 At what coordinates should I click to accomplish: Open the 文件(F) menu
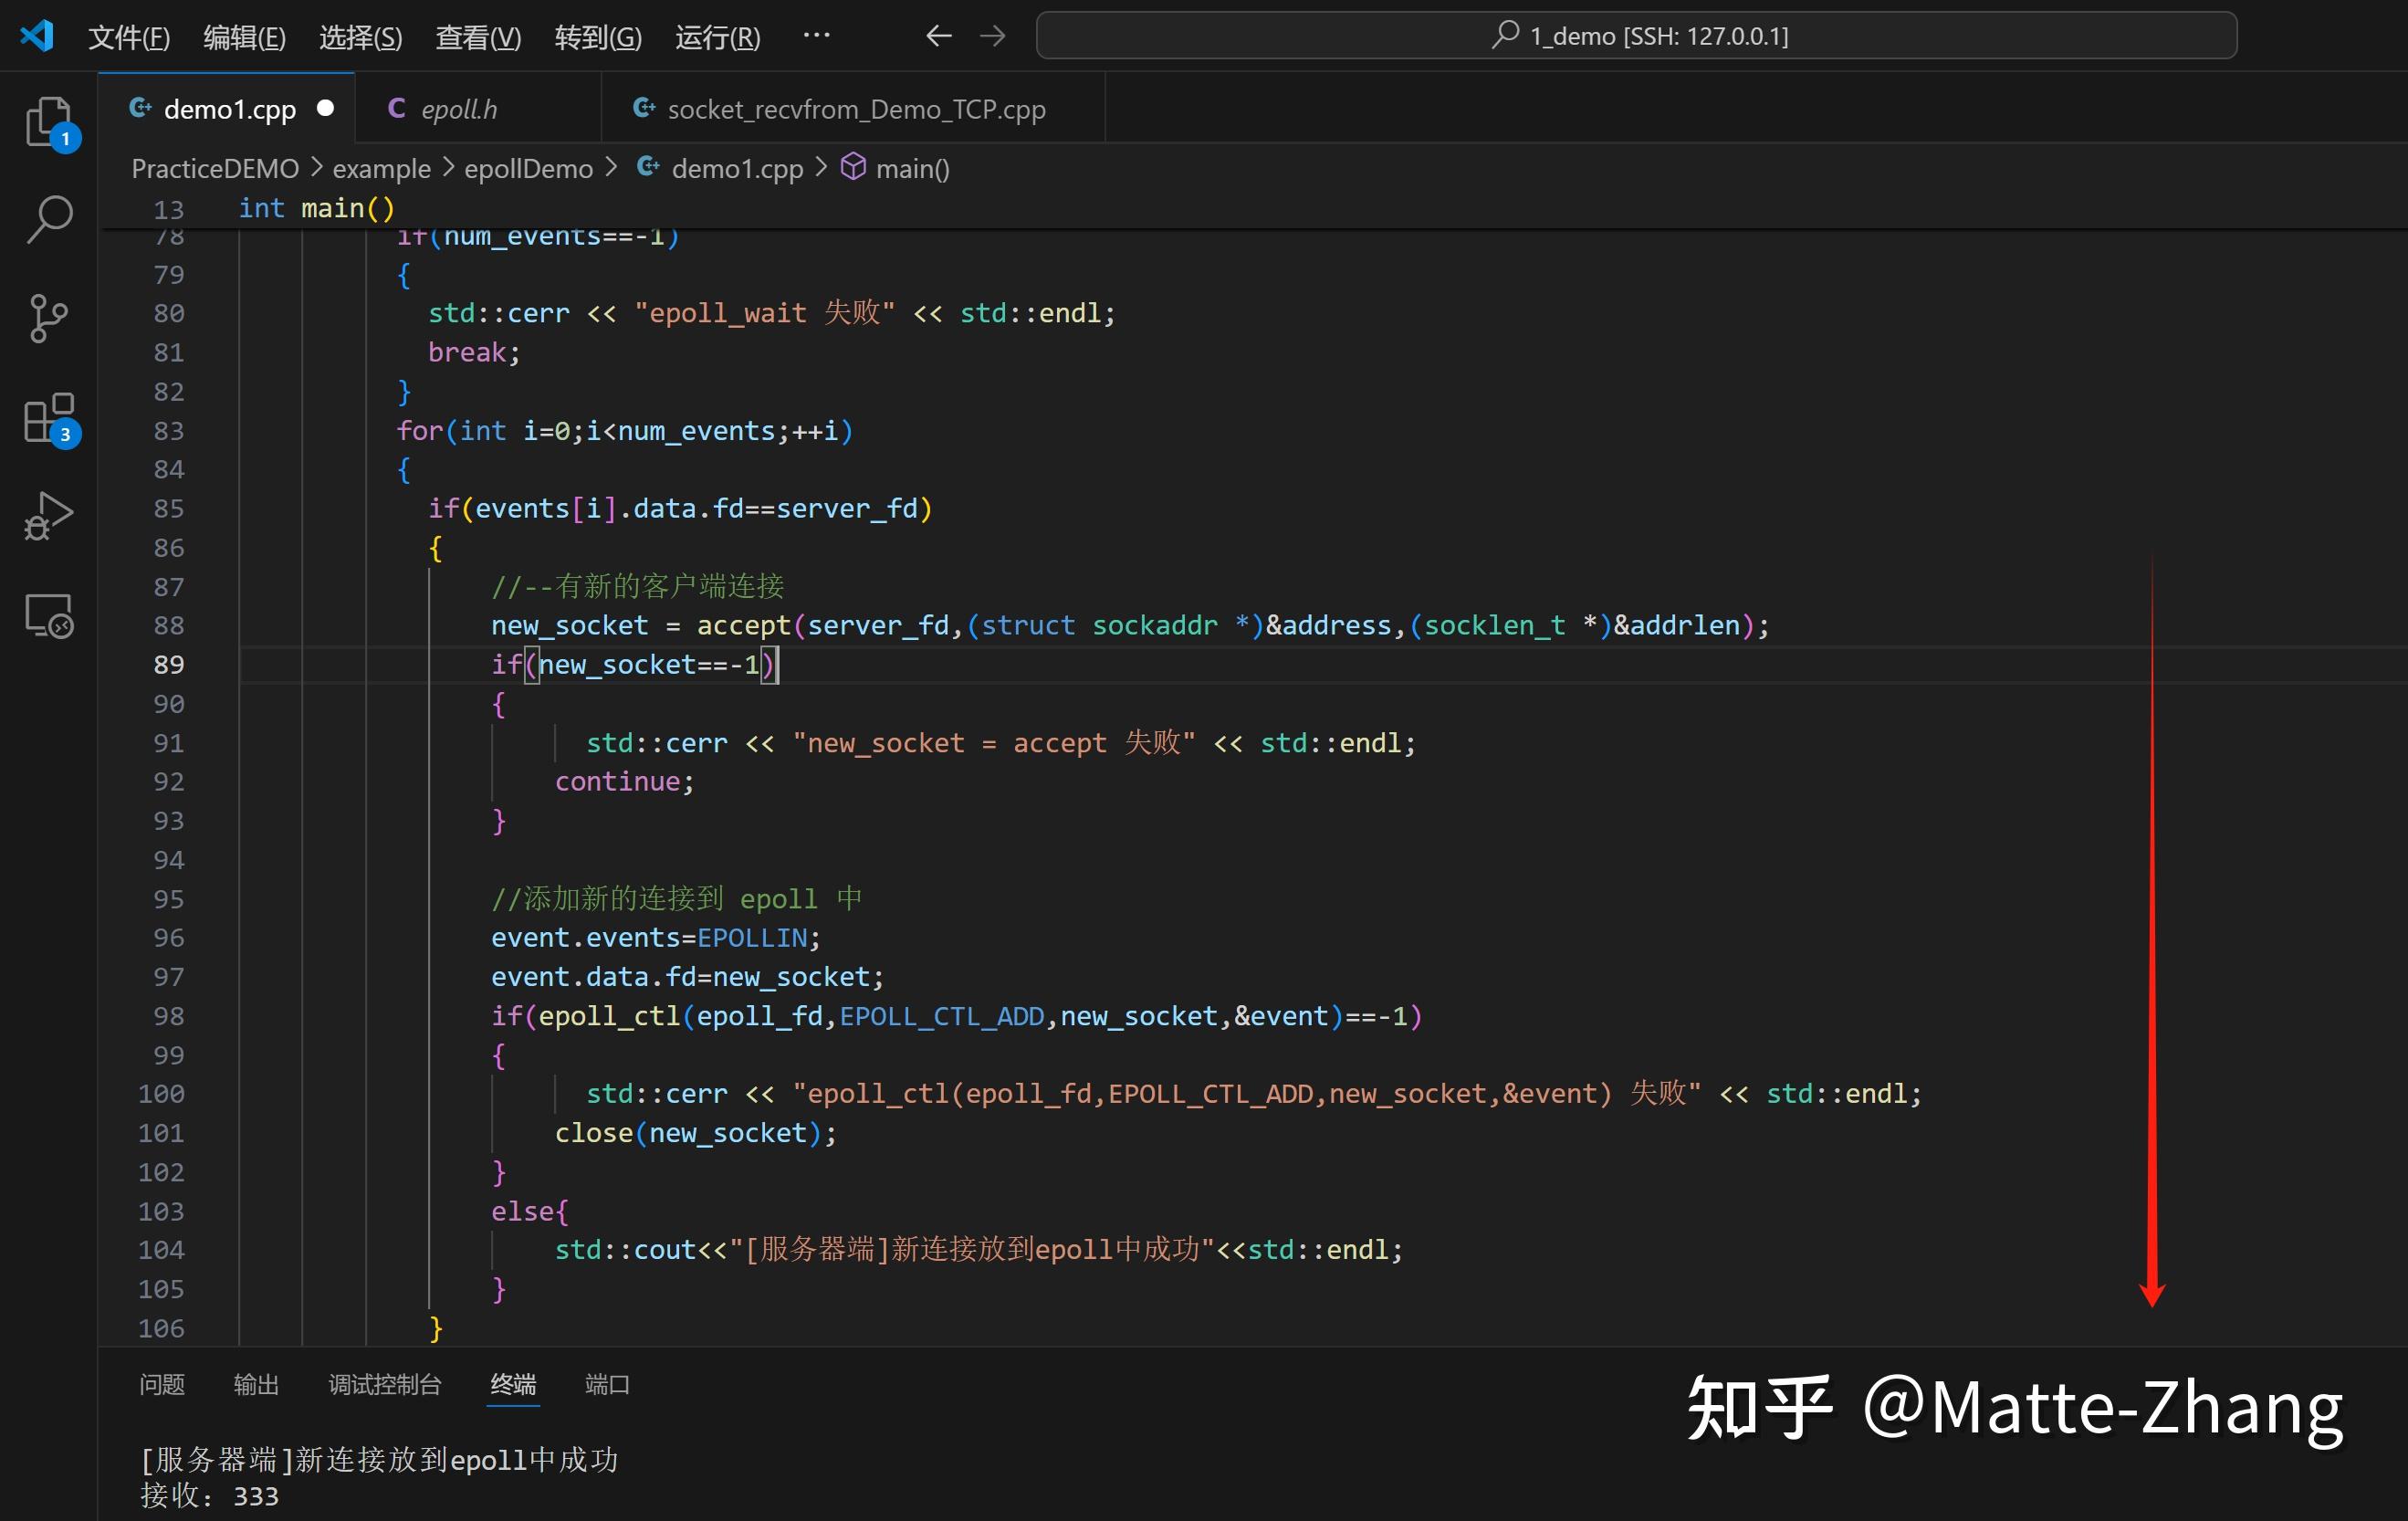click(x=128, y=36)
